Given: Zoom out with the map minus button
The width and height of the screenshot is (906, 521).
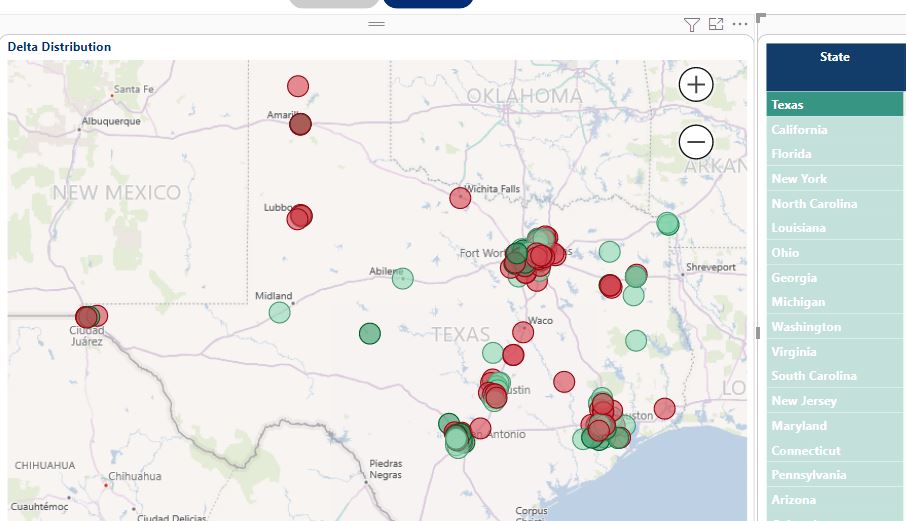Looking at the screenshot, I should tap(696, 142).
